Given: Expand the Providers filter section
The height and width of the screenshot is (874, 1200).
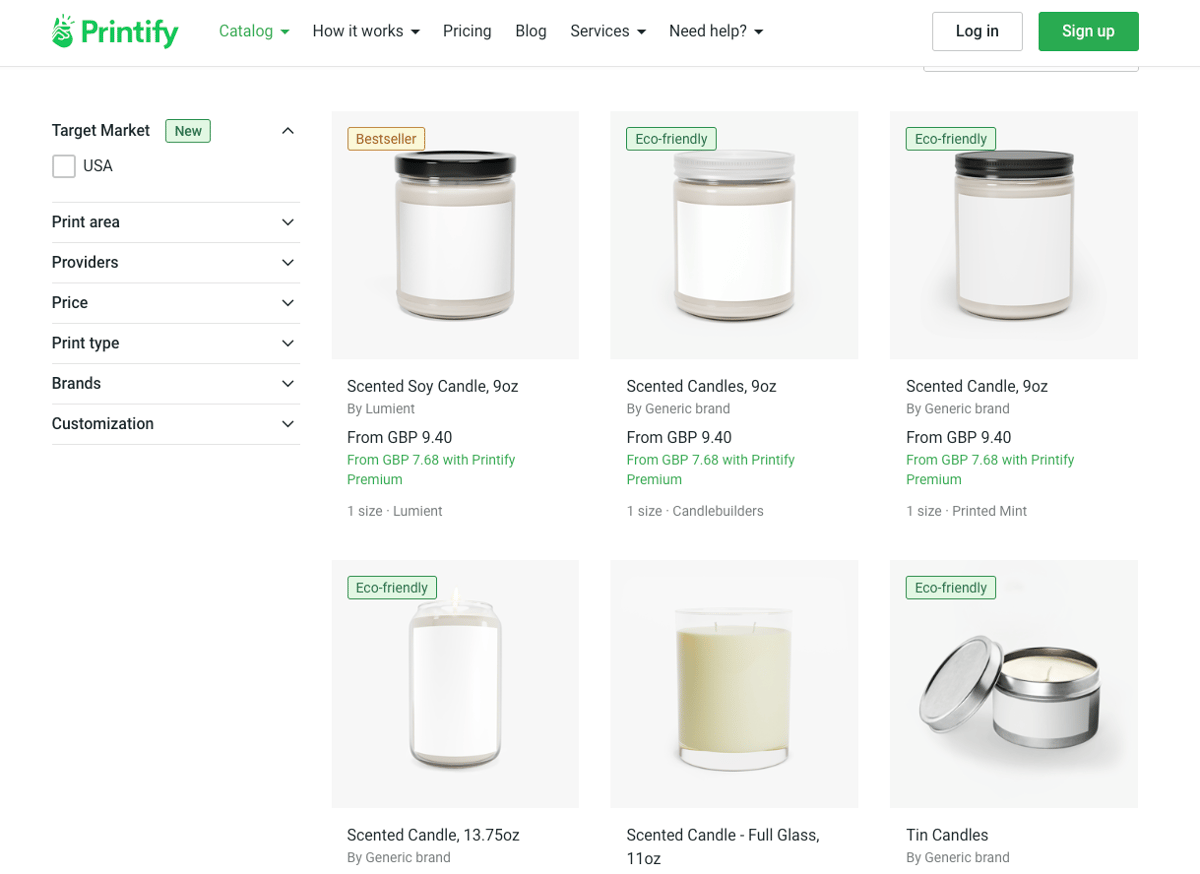Looking at the screenshot, I should click(x=176, y=262).
